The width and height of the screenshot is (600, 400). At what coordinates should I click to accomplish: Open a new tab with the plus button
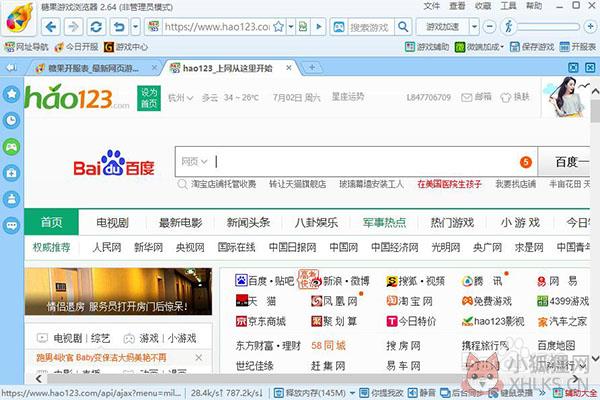312,68
